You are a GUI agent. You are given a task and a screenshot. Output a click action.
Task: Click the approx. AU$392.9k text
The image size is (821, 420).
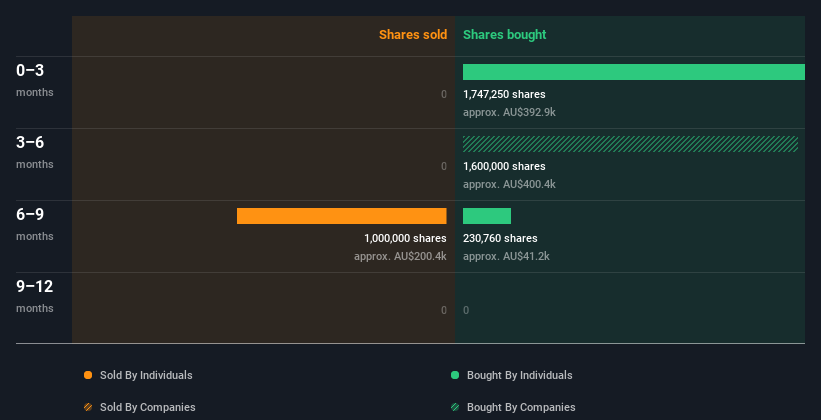click(509, 112)
